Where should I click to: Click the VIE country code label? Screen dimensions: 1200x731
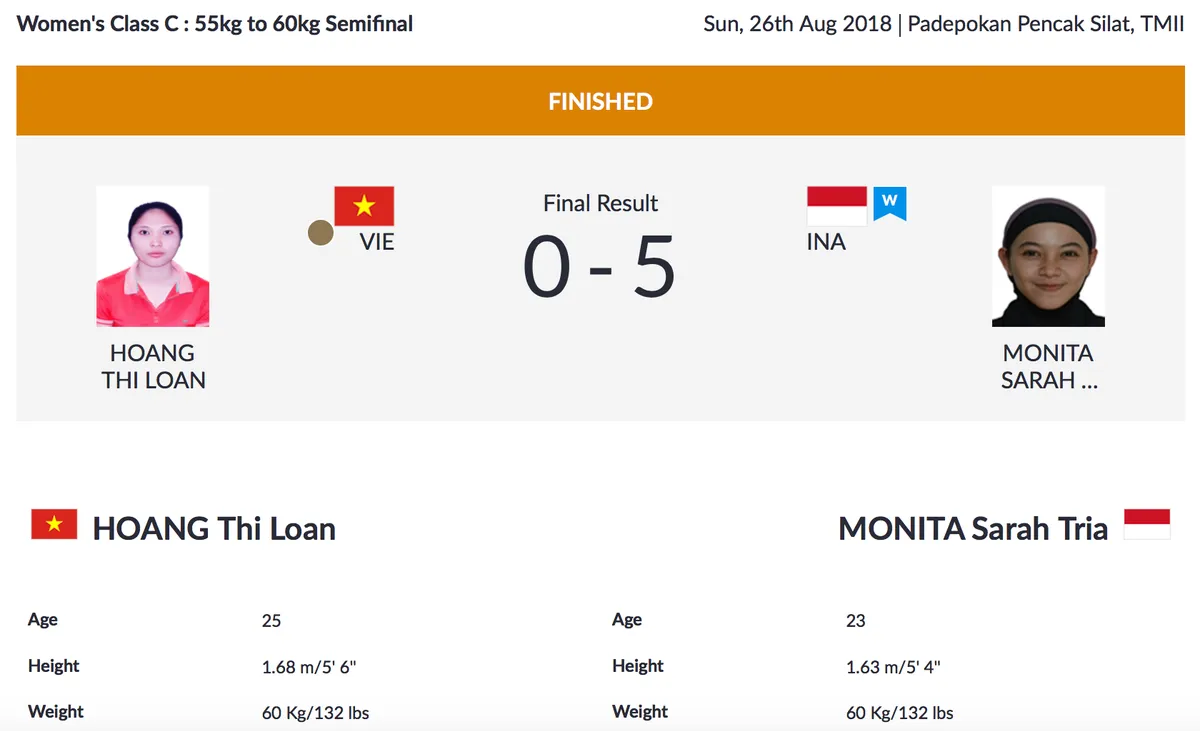pos(377,241)
